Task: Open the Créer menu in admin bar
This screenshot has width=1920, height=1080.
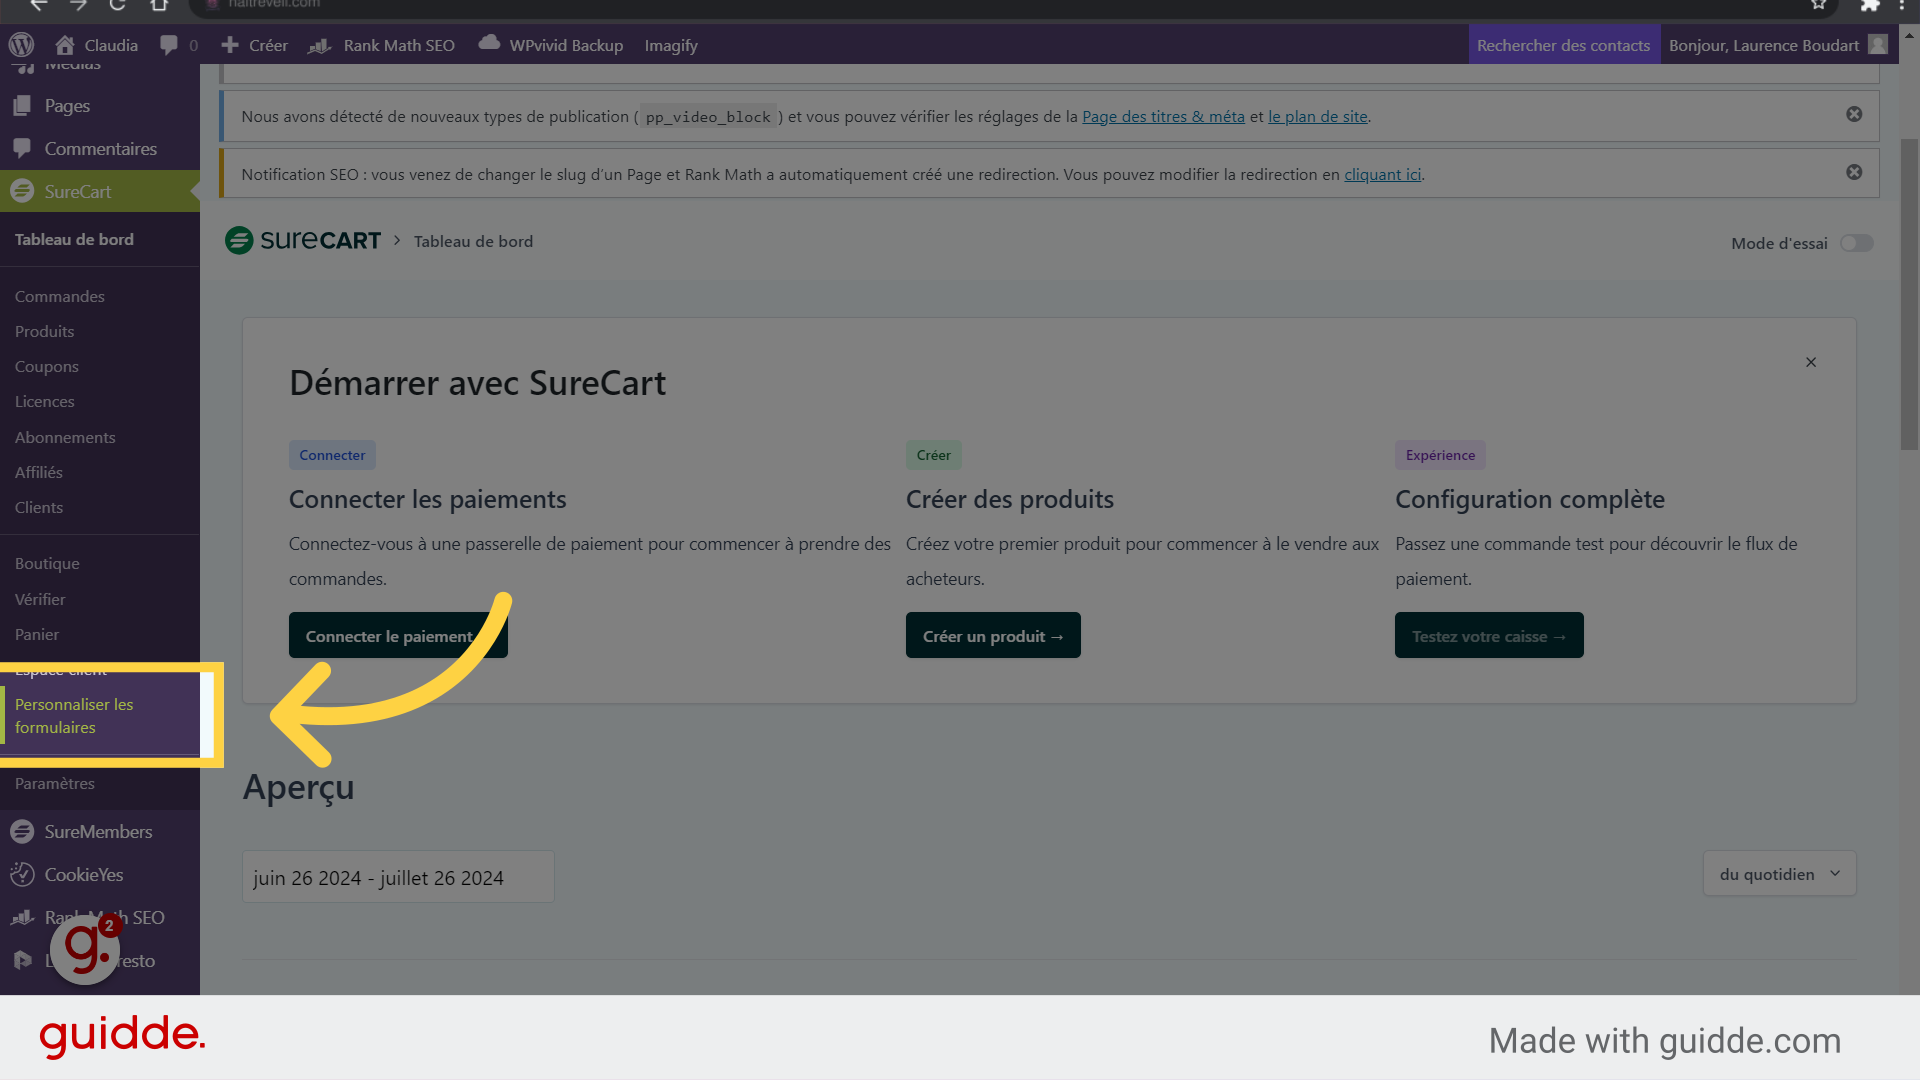Action: tap(255, 45)
